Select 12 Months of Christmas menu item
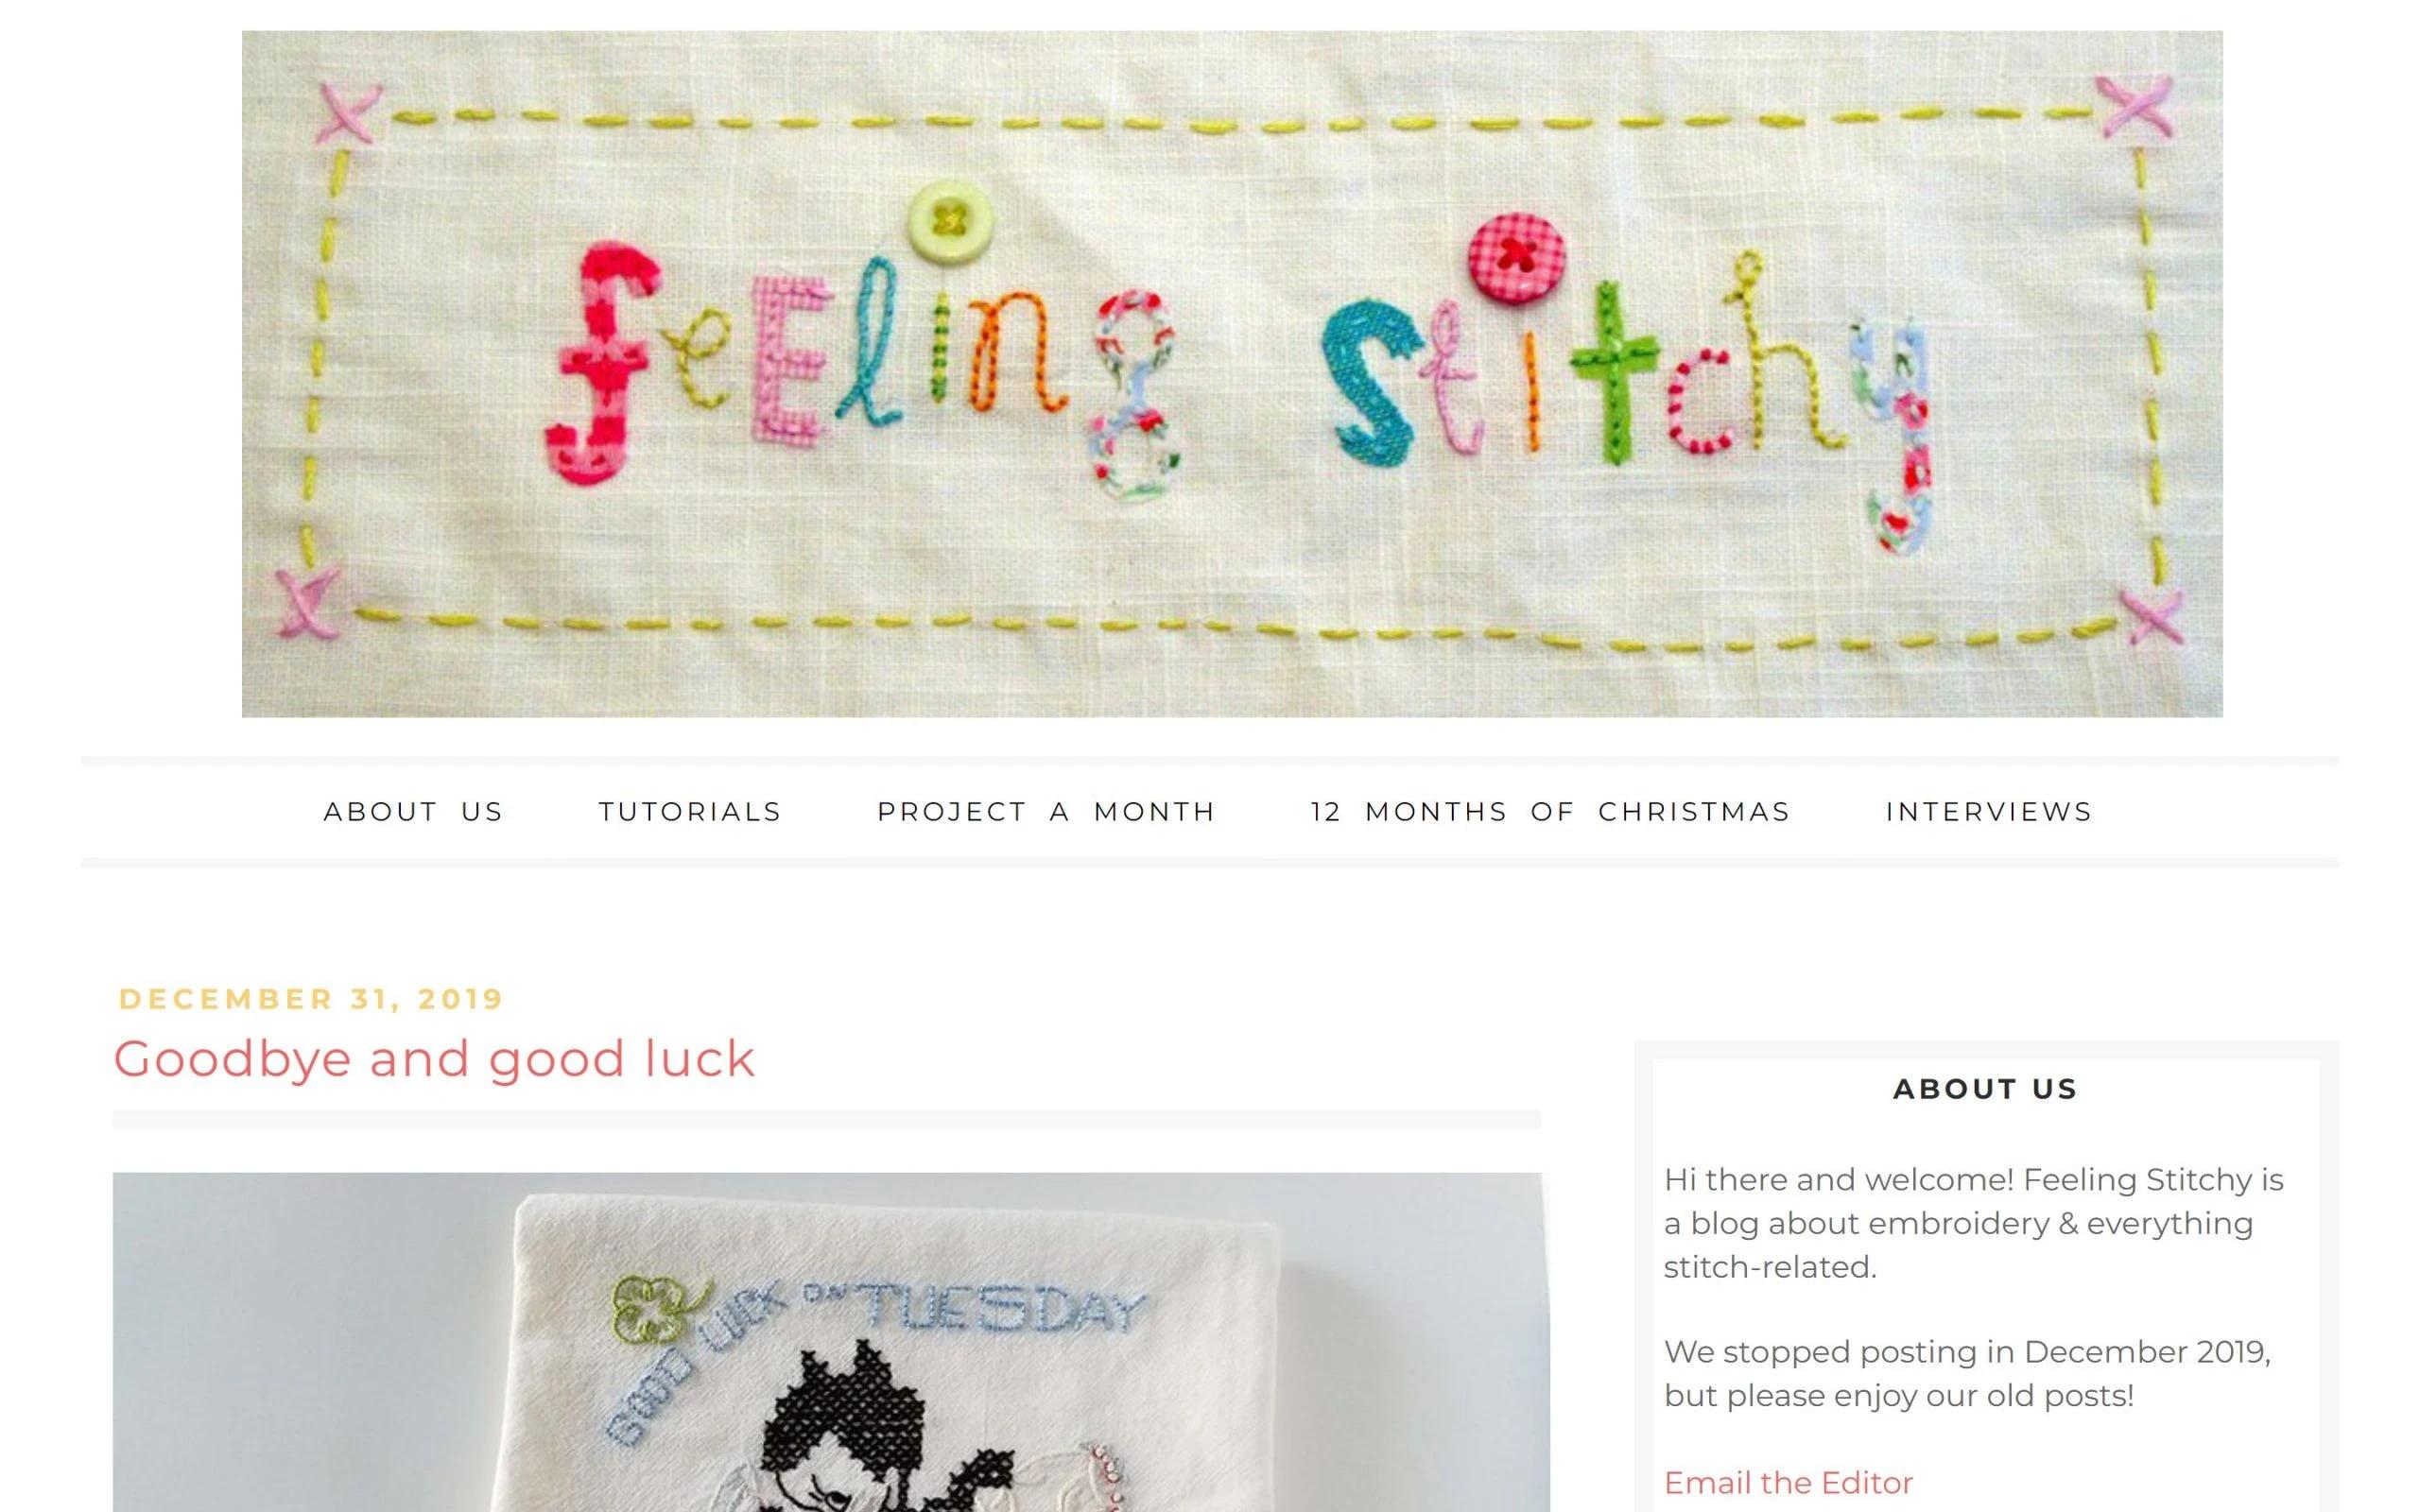This screenshot has height=1512, width=2420. pyautogui.click(x=1550, y=812)
